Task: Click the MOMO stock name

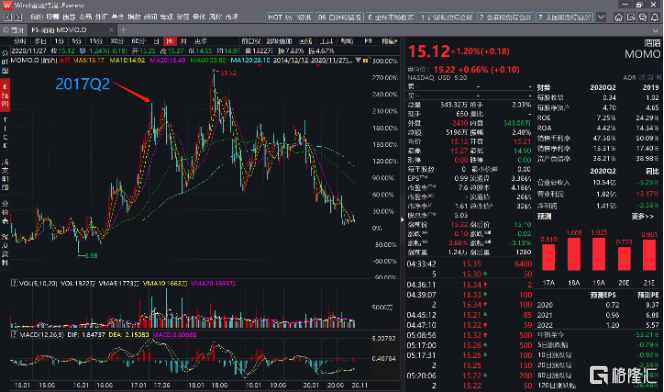Action: click(x=642, y=54)
